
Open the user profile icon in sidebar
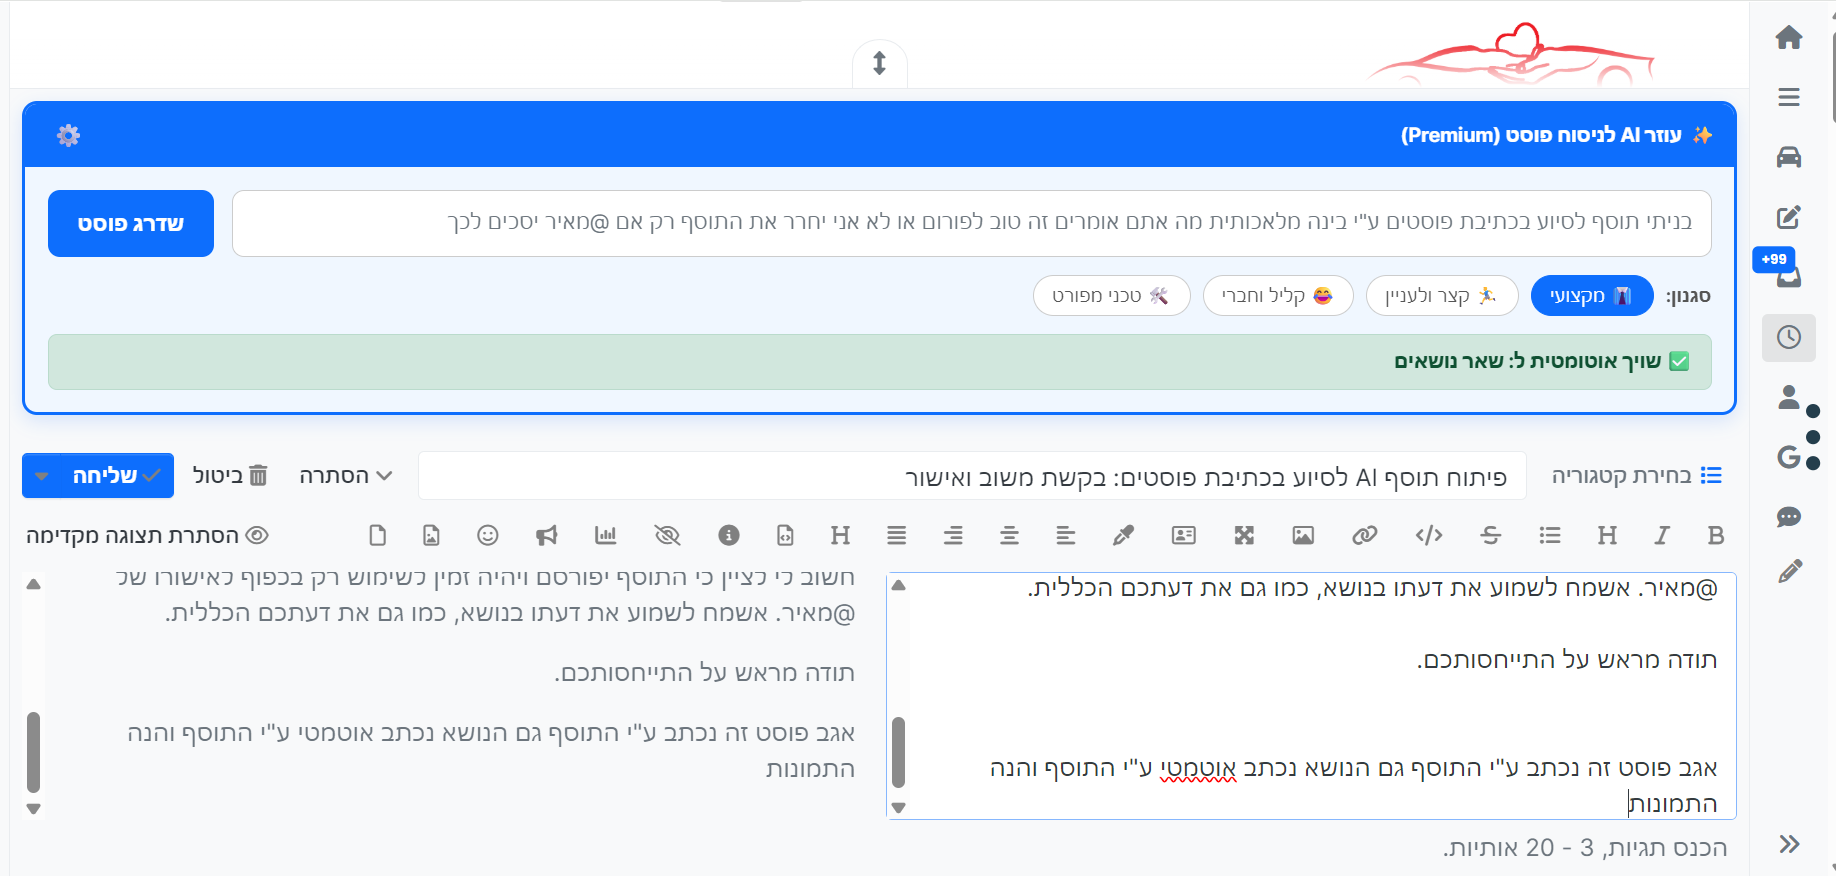[1789, 397]
